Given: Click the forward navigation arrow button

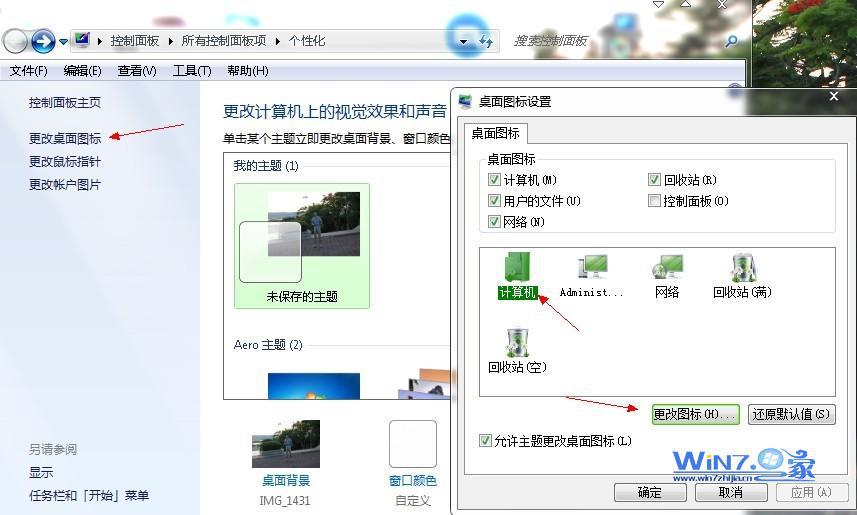Looking at the screenshot, I should click(43, 41).
